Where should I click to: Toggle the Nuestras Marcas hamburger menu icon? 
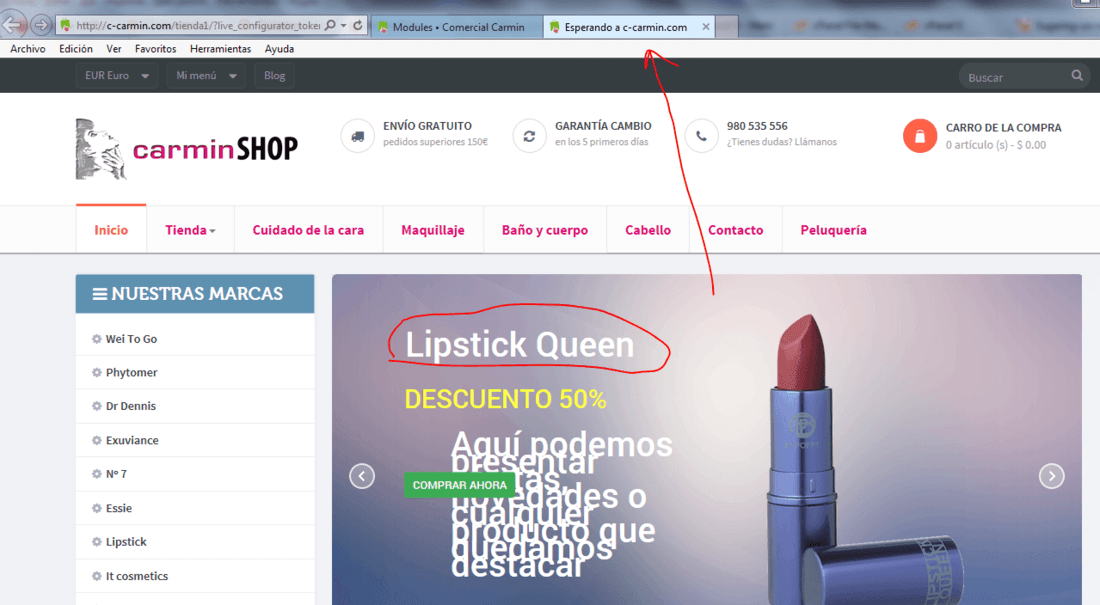pos(100,294)
